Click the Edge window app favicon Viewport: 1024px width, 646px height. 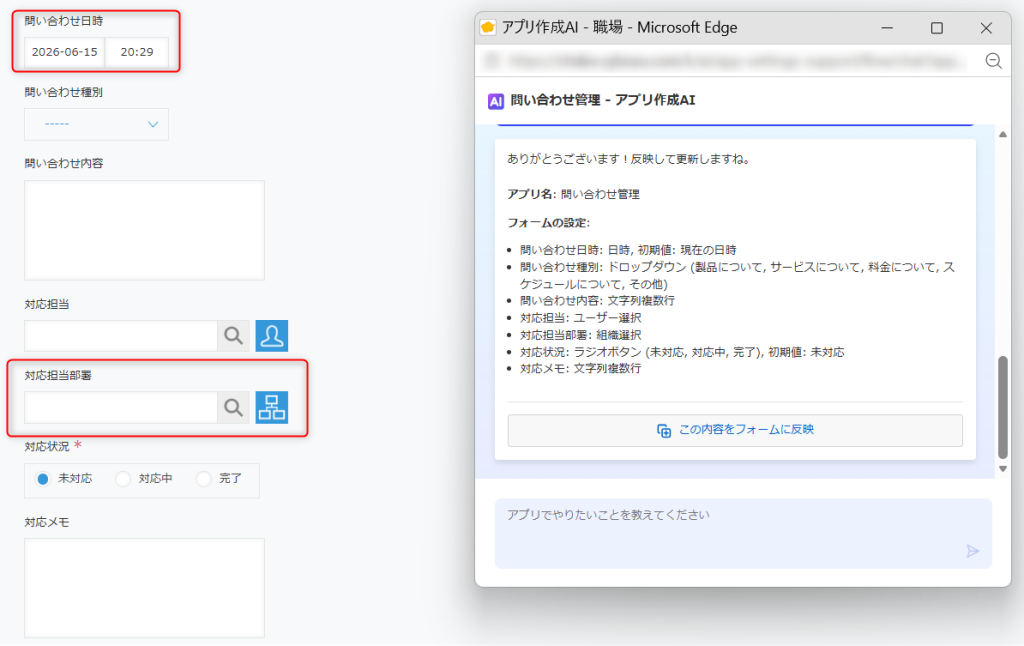(488, 27)
